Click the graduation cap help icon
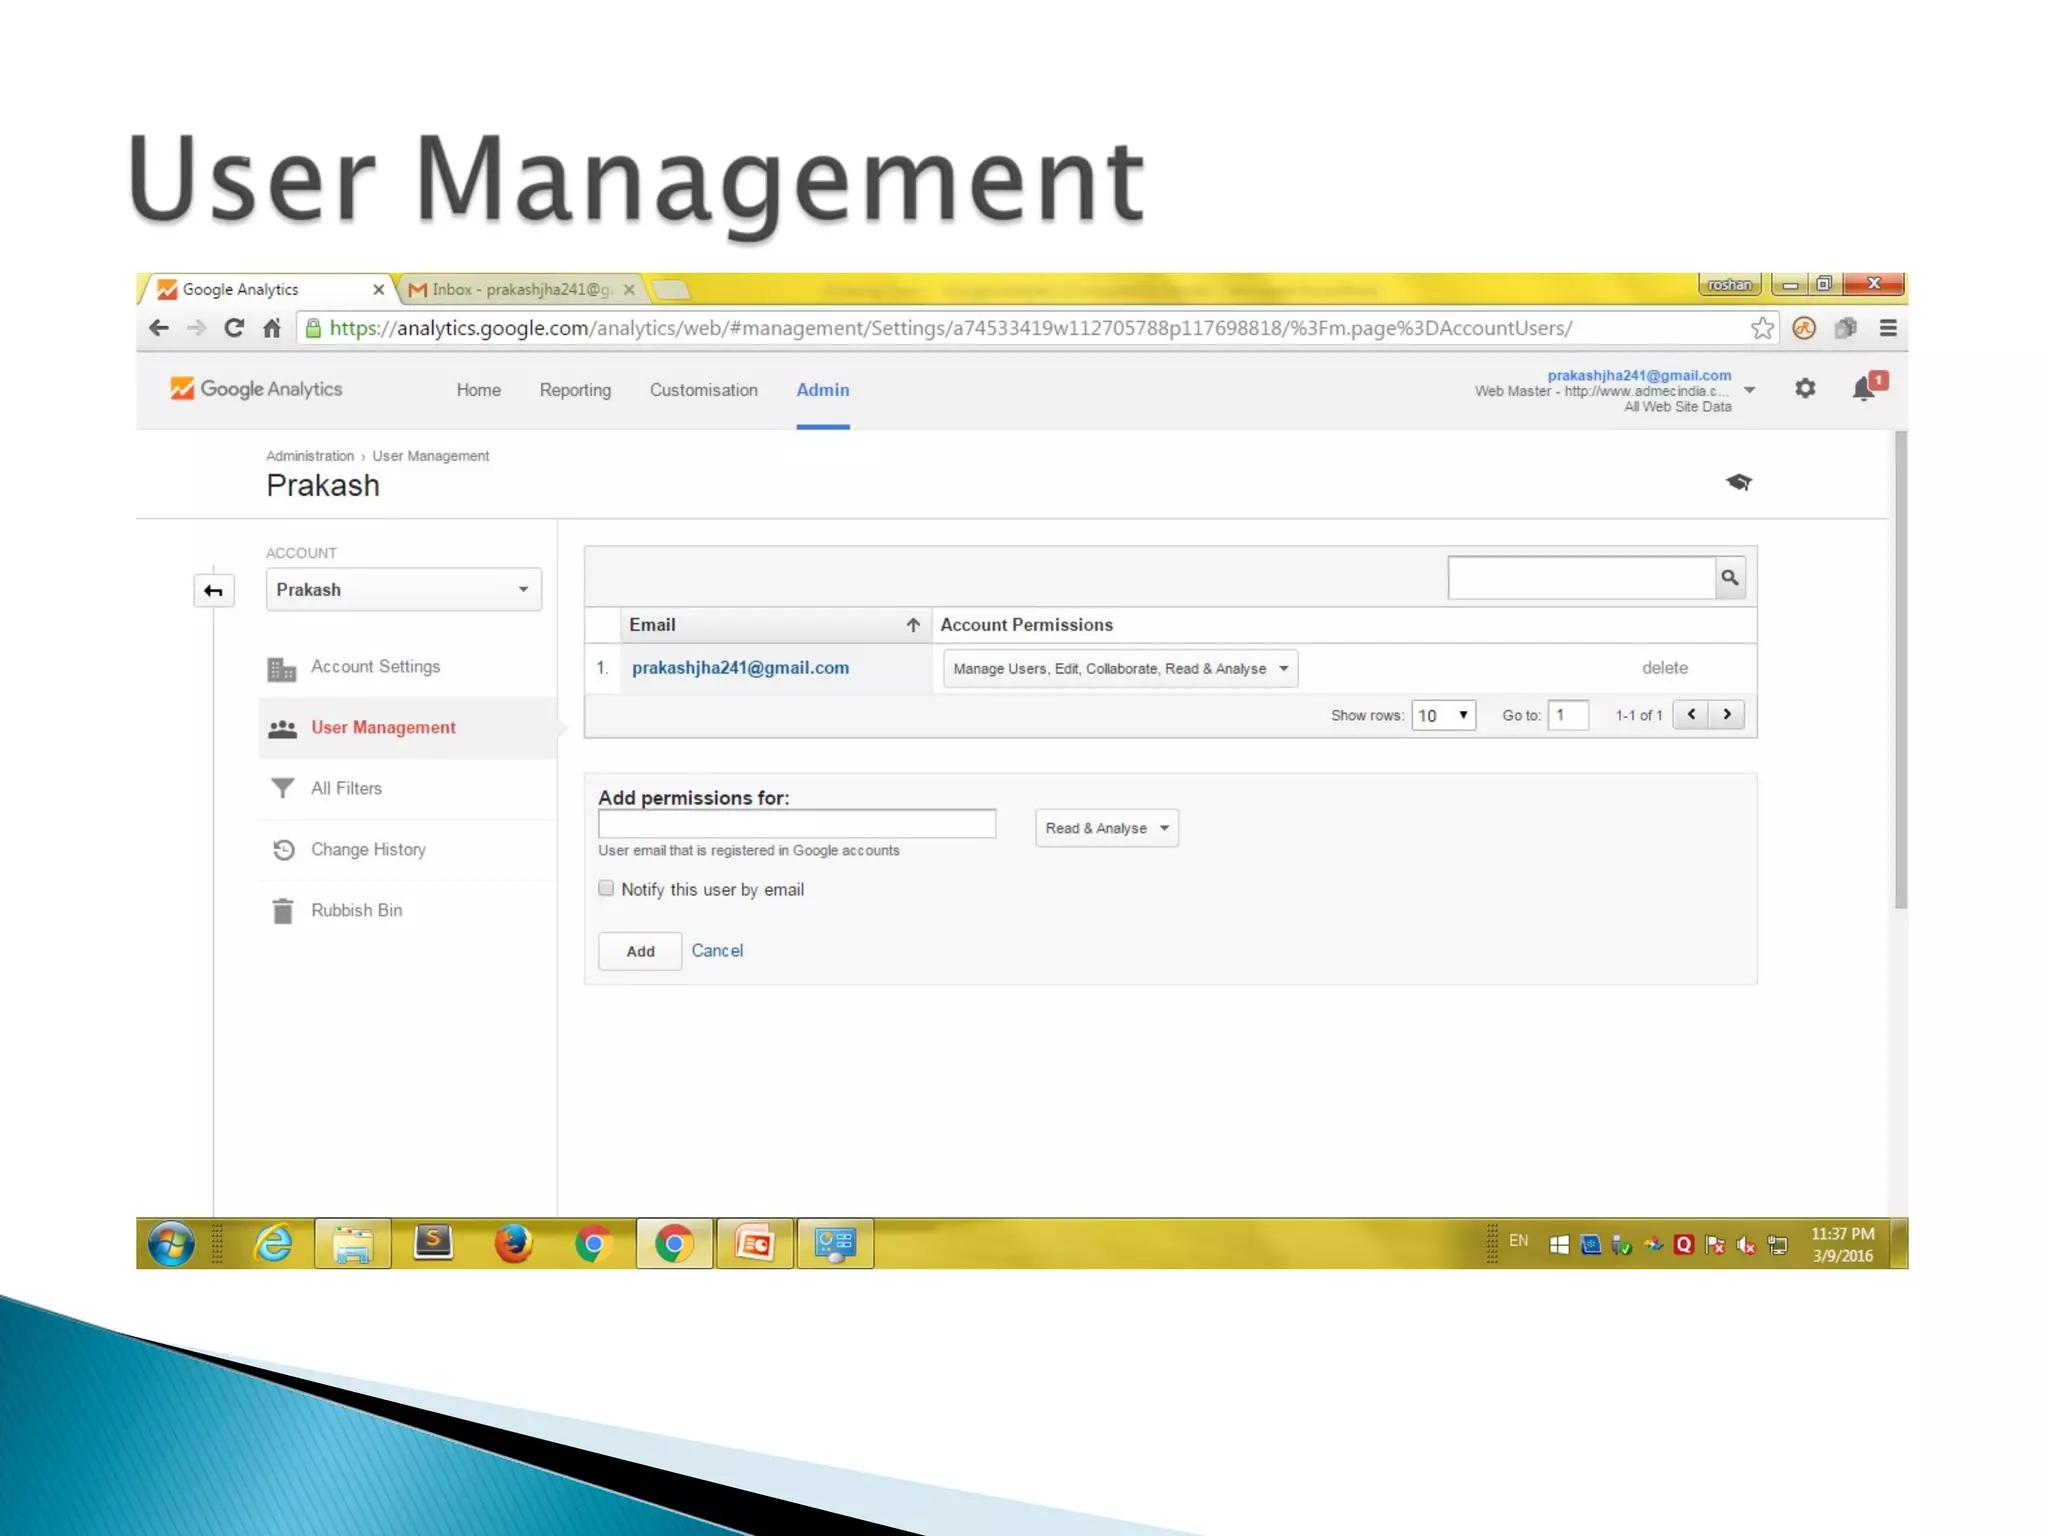The width and height of the screenshot is (2048, 1536). coord(1738,482)
